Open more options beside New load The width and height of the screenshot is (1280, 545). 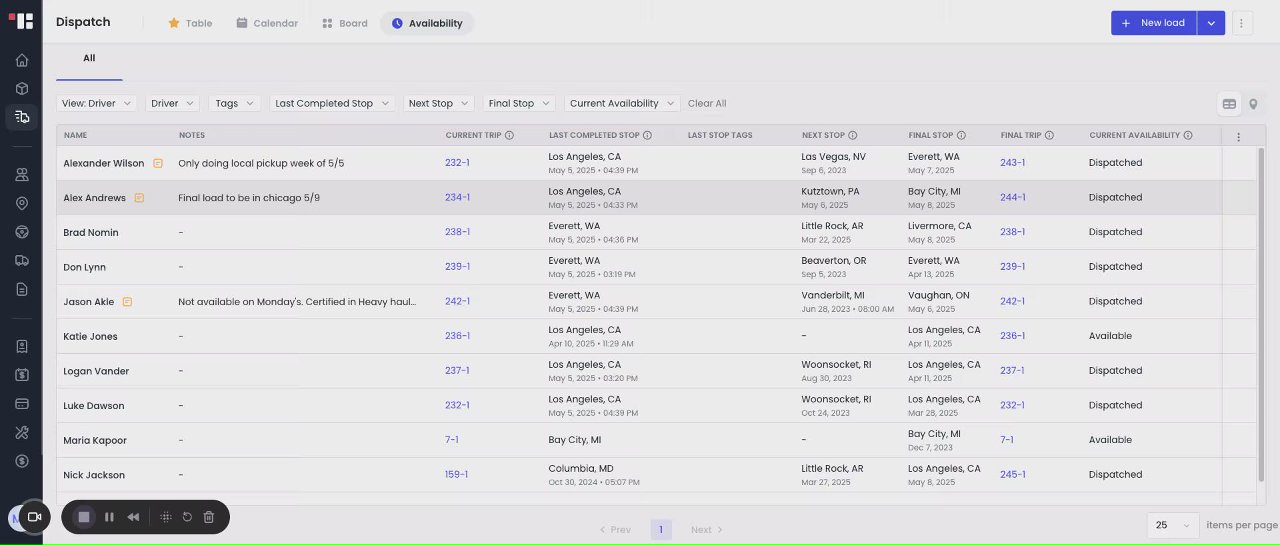pyautogui.click(x=1242, y=23)
